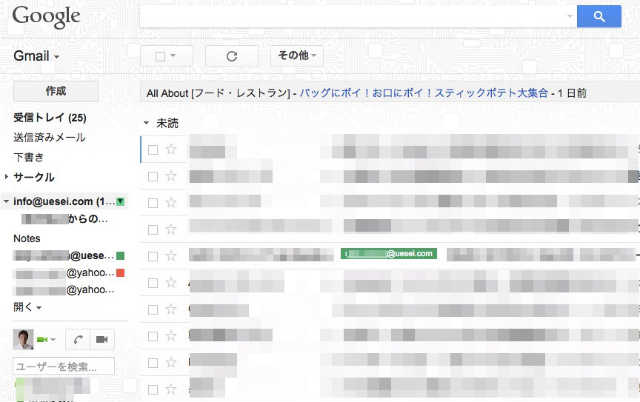Image resolution: width=640 pixels, height=402 pixels.
Task: Open info@uesei.com label color menu arrow
Action: 120,201
